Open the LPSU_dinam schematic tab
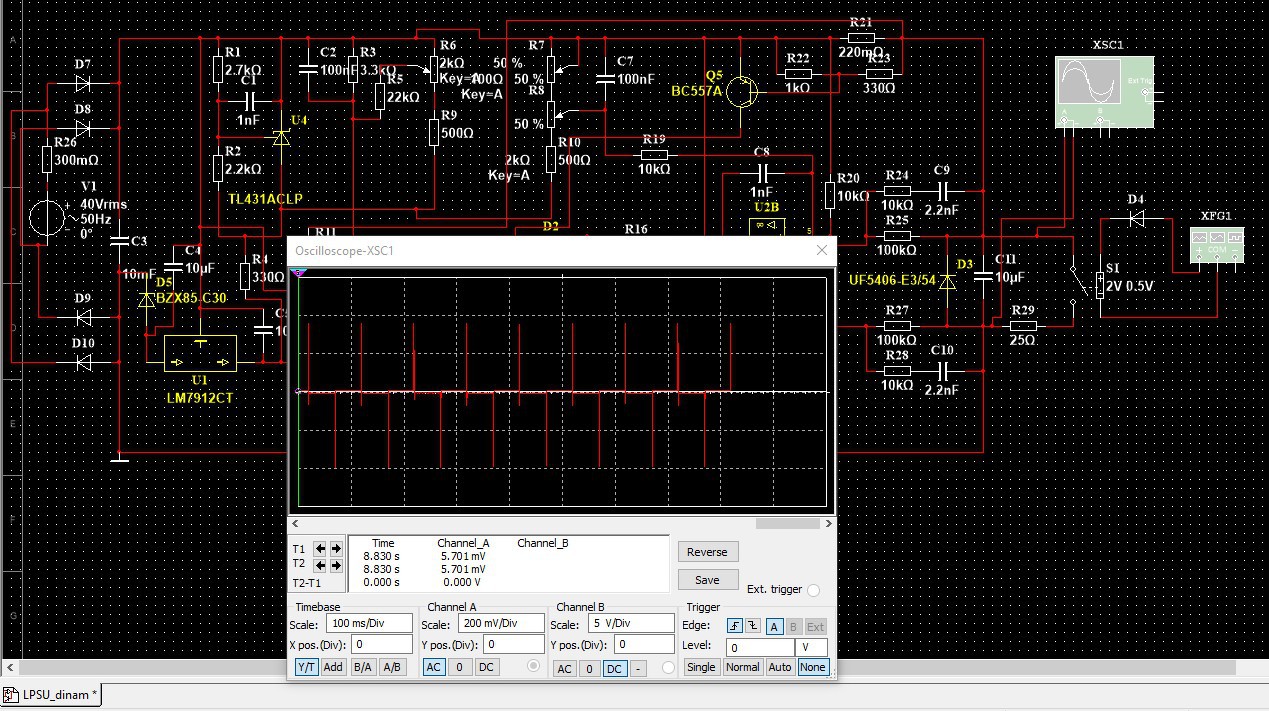This screenshot has width=1269, height=711. coord(52,694)
